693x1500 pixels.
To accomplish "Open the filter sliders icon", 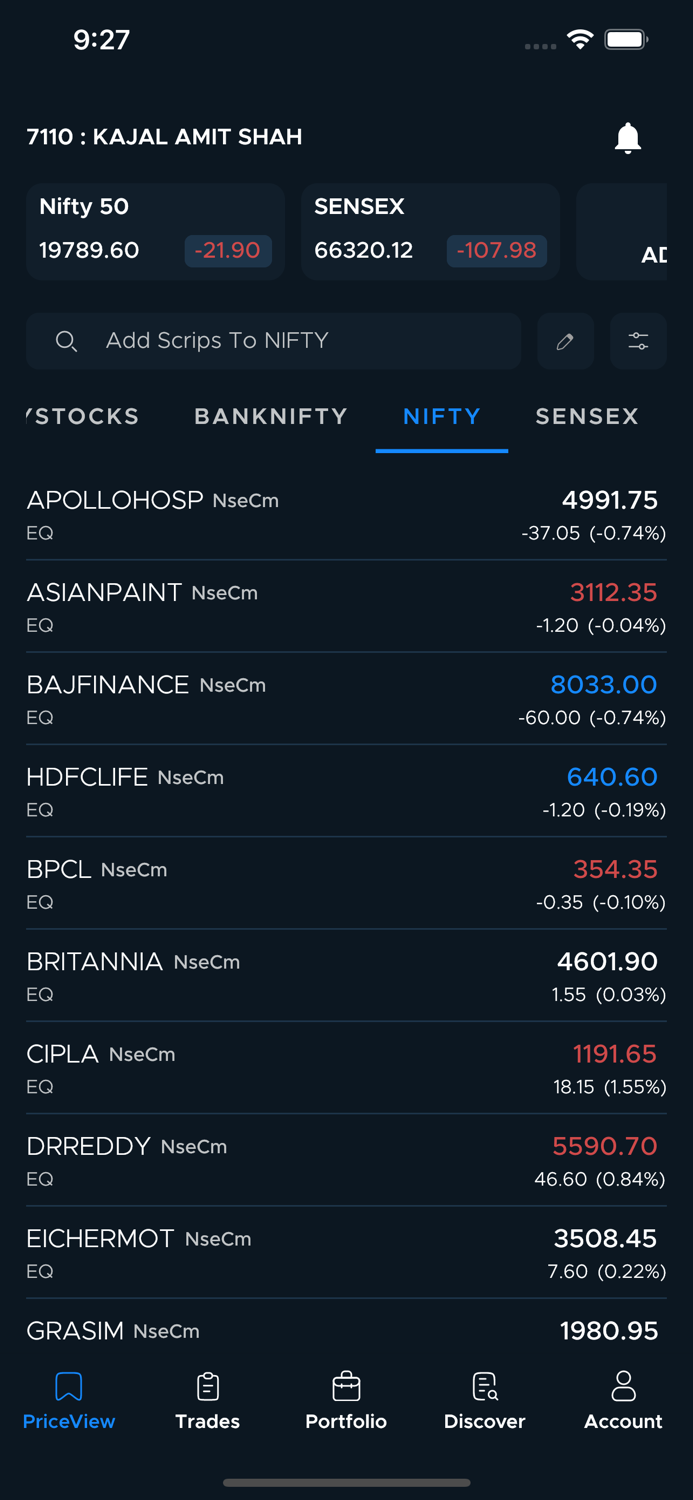I will pos(638,342).
